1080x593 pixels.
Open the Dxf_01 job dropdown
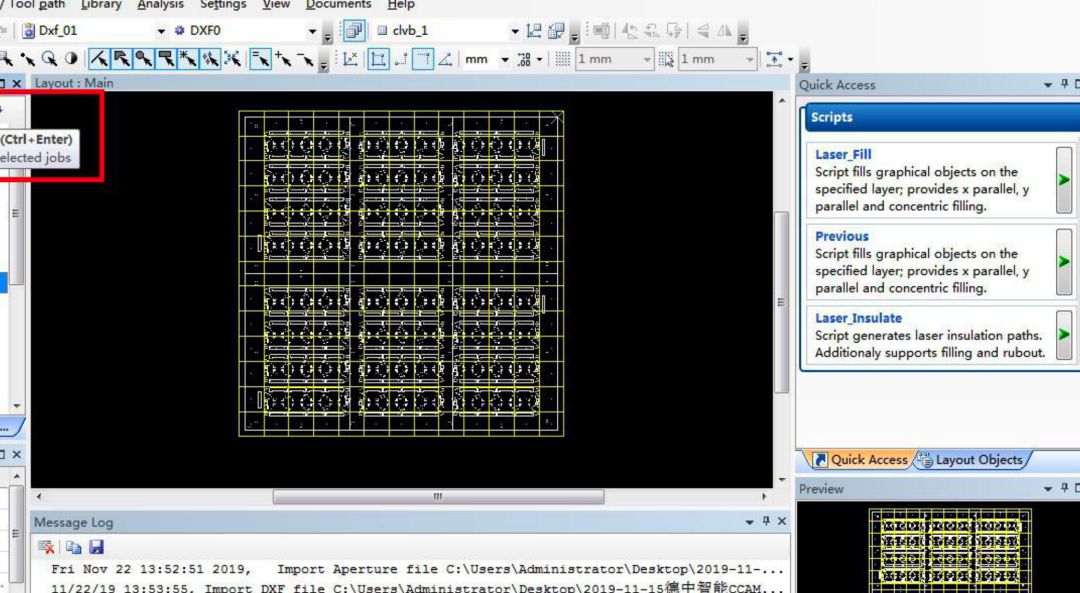point(161,31)
